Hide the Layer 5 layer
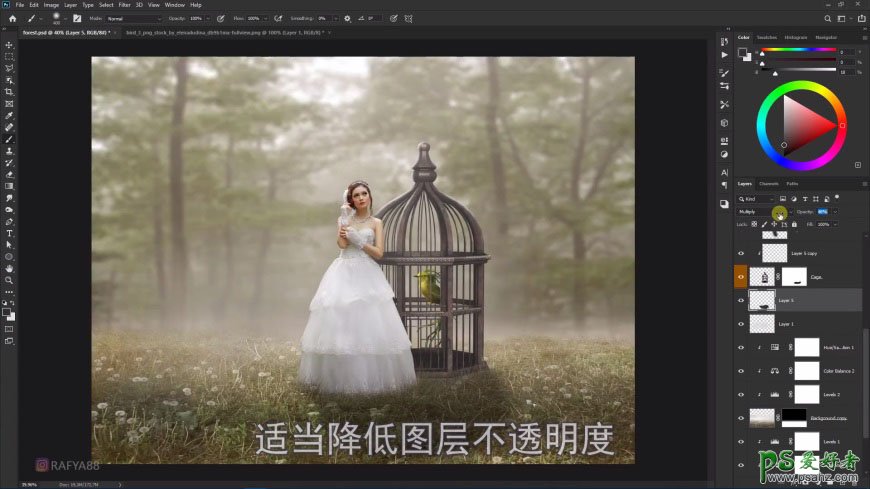The height and width of the screenshot is (489, 870). click(x=741, y=300)
